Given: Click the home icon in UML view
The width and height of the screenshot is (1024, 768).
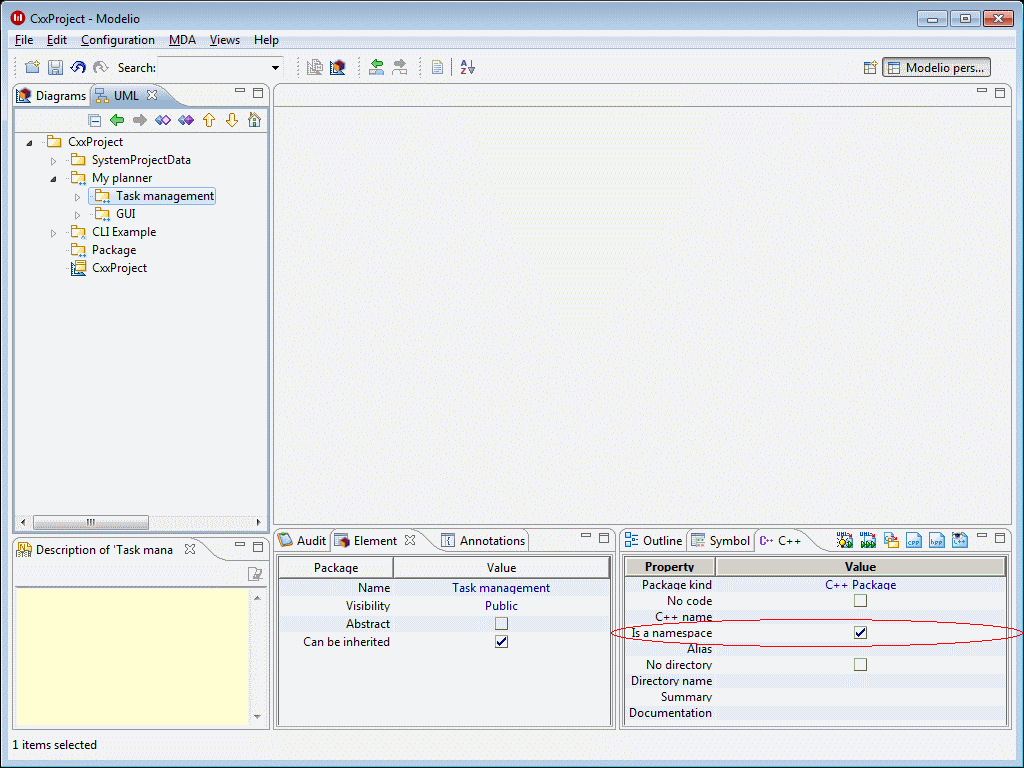Looking at the screenshot, I should pyautogui.click(x=255, y=120).
